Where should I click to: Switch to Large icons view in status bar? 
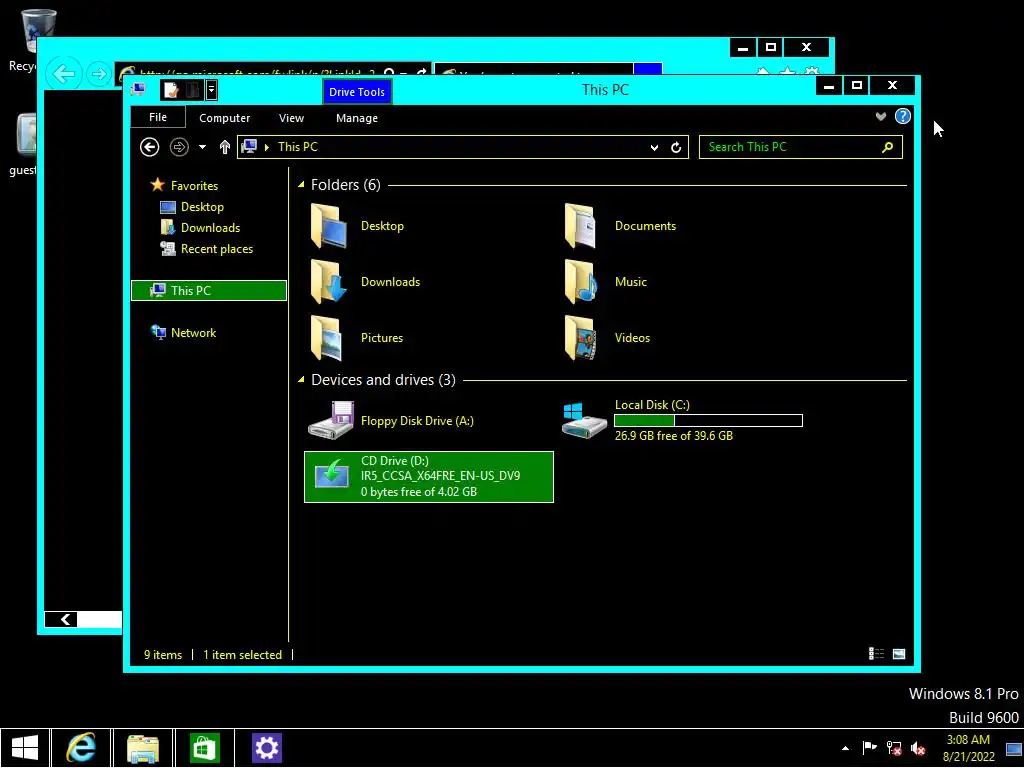pyautogui.click(x=899, y=654)
